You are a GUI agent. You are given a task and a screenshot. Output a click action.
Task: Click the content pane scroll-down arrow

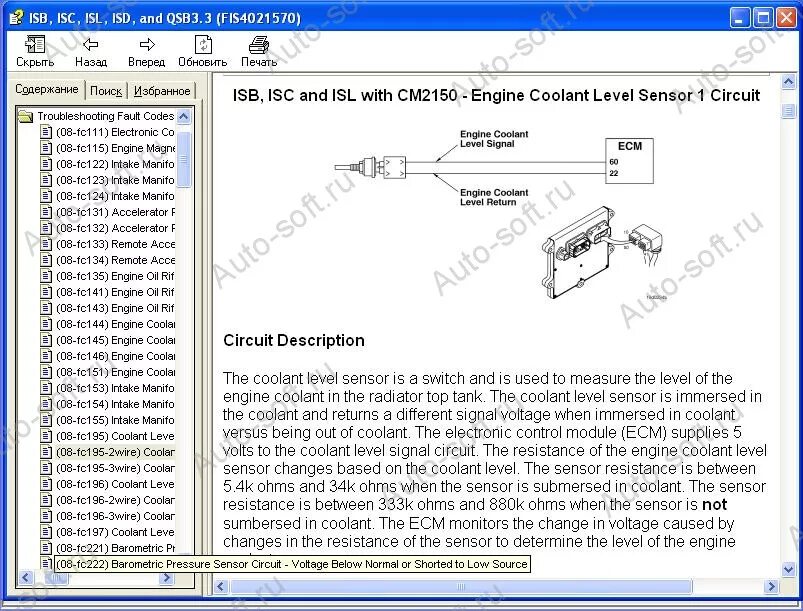(x=788, y=569)
